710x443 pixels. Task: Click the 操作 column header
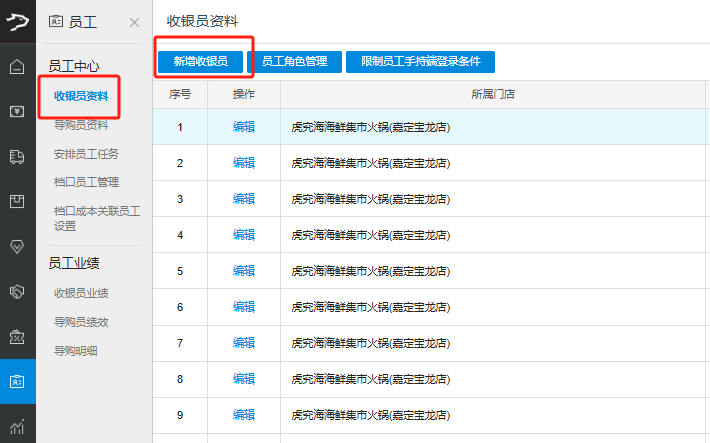pyautogui.click(x=244, y=94)
